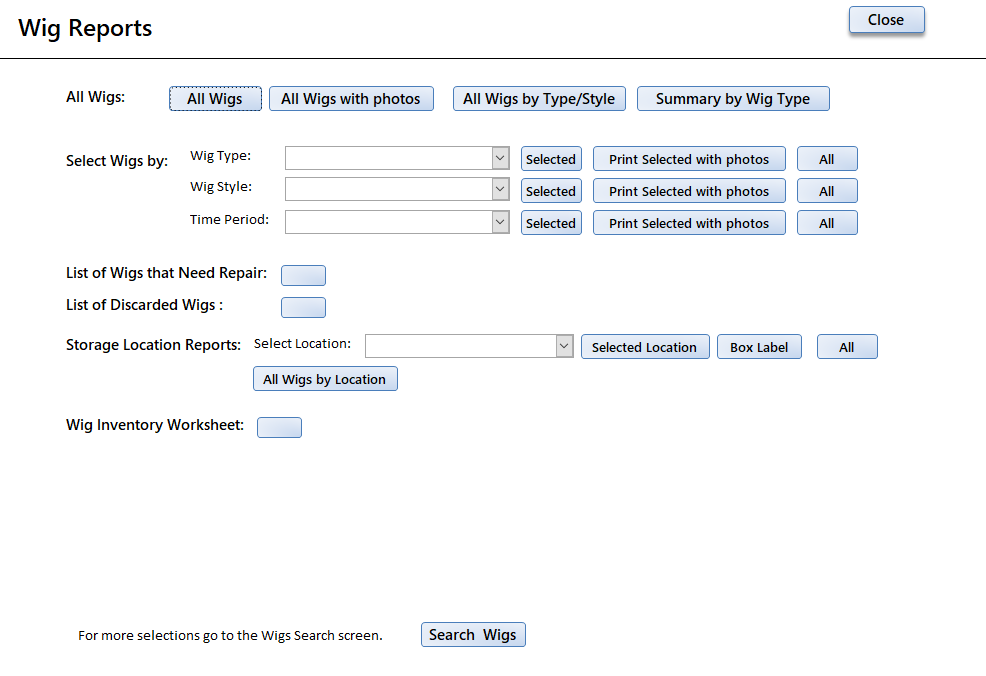Click inside the Wig Type input field
This screenshot has width=986, height=676.
coord(389,158)
